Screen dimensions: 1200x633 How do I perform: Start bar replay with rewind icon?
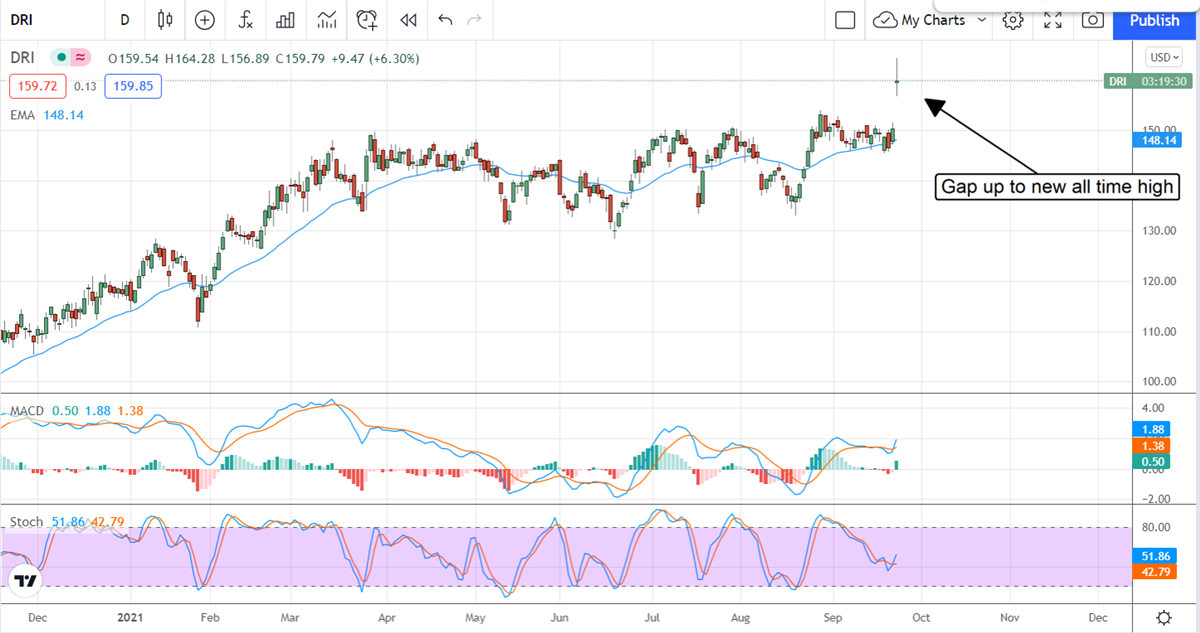click(407, 20)
